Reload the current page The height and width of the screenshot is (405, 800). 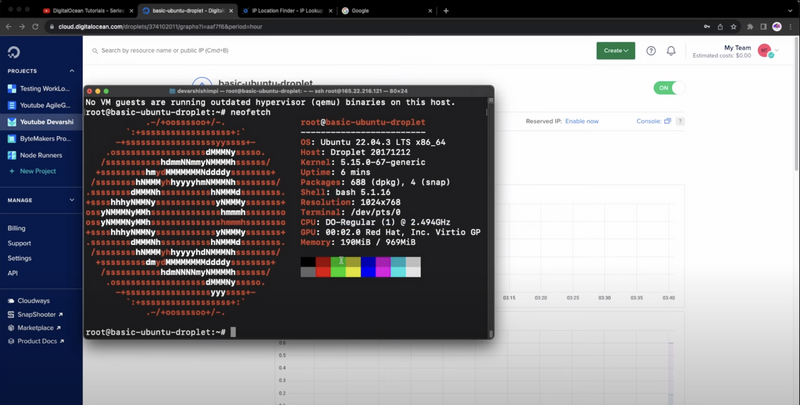tap(35, 27)
